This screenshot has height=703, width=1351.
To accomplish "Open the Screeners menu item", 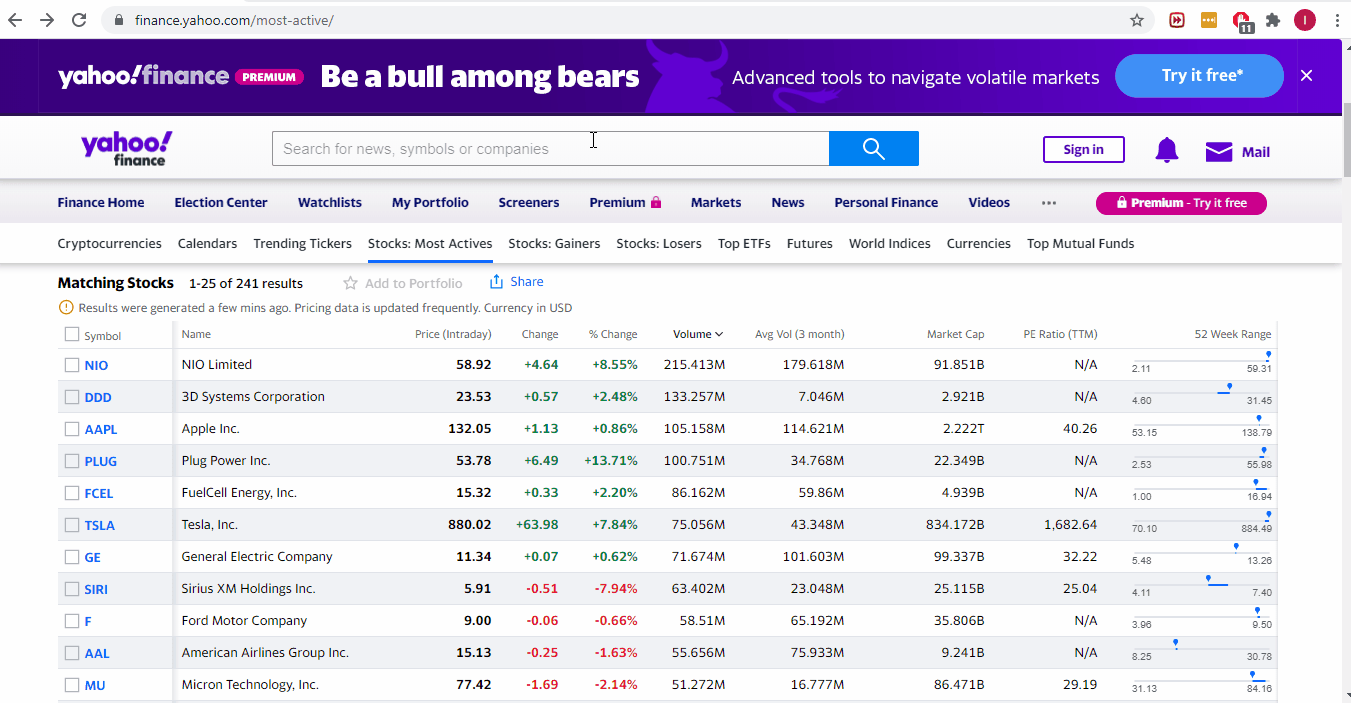I will tap(529, 203).
